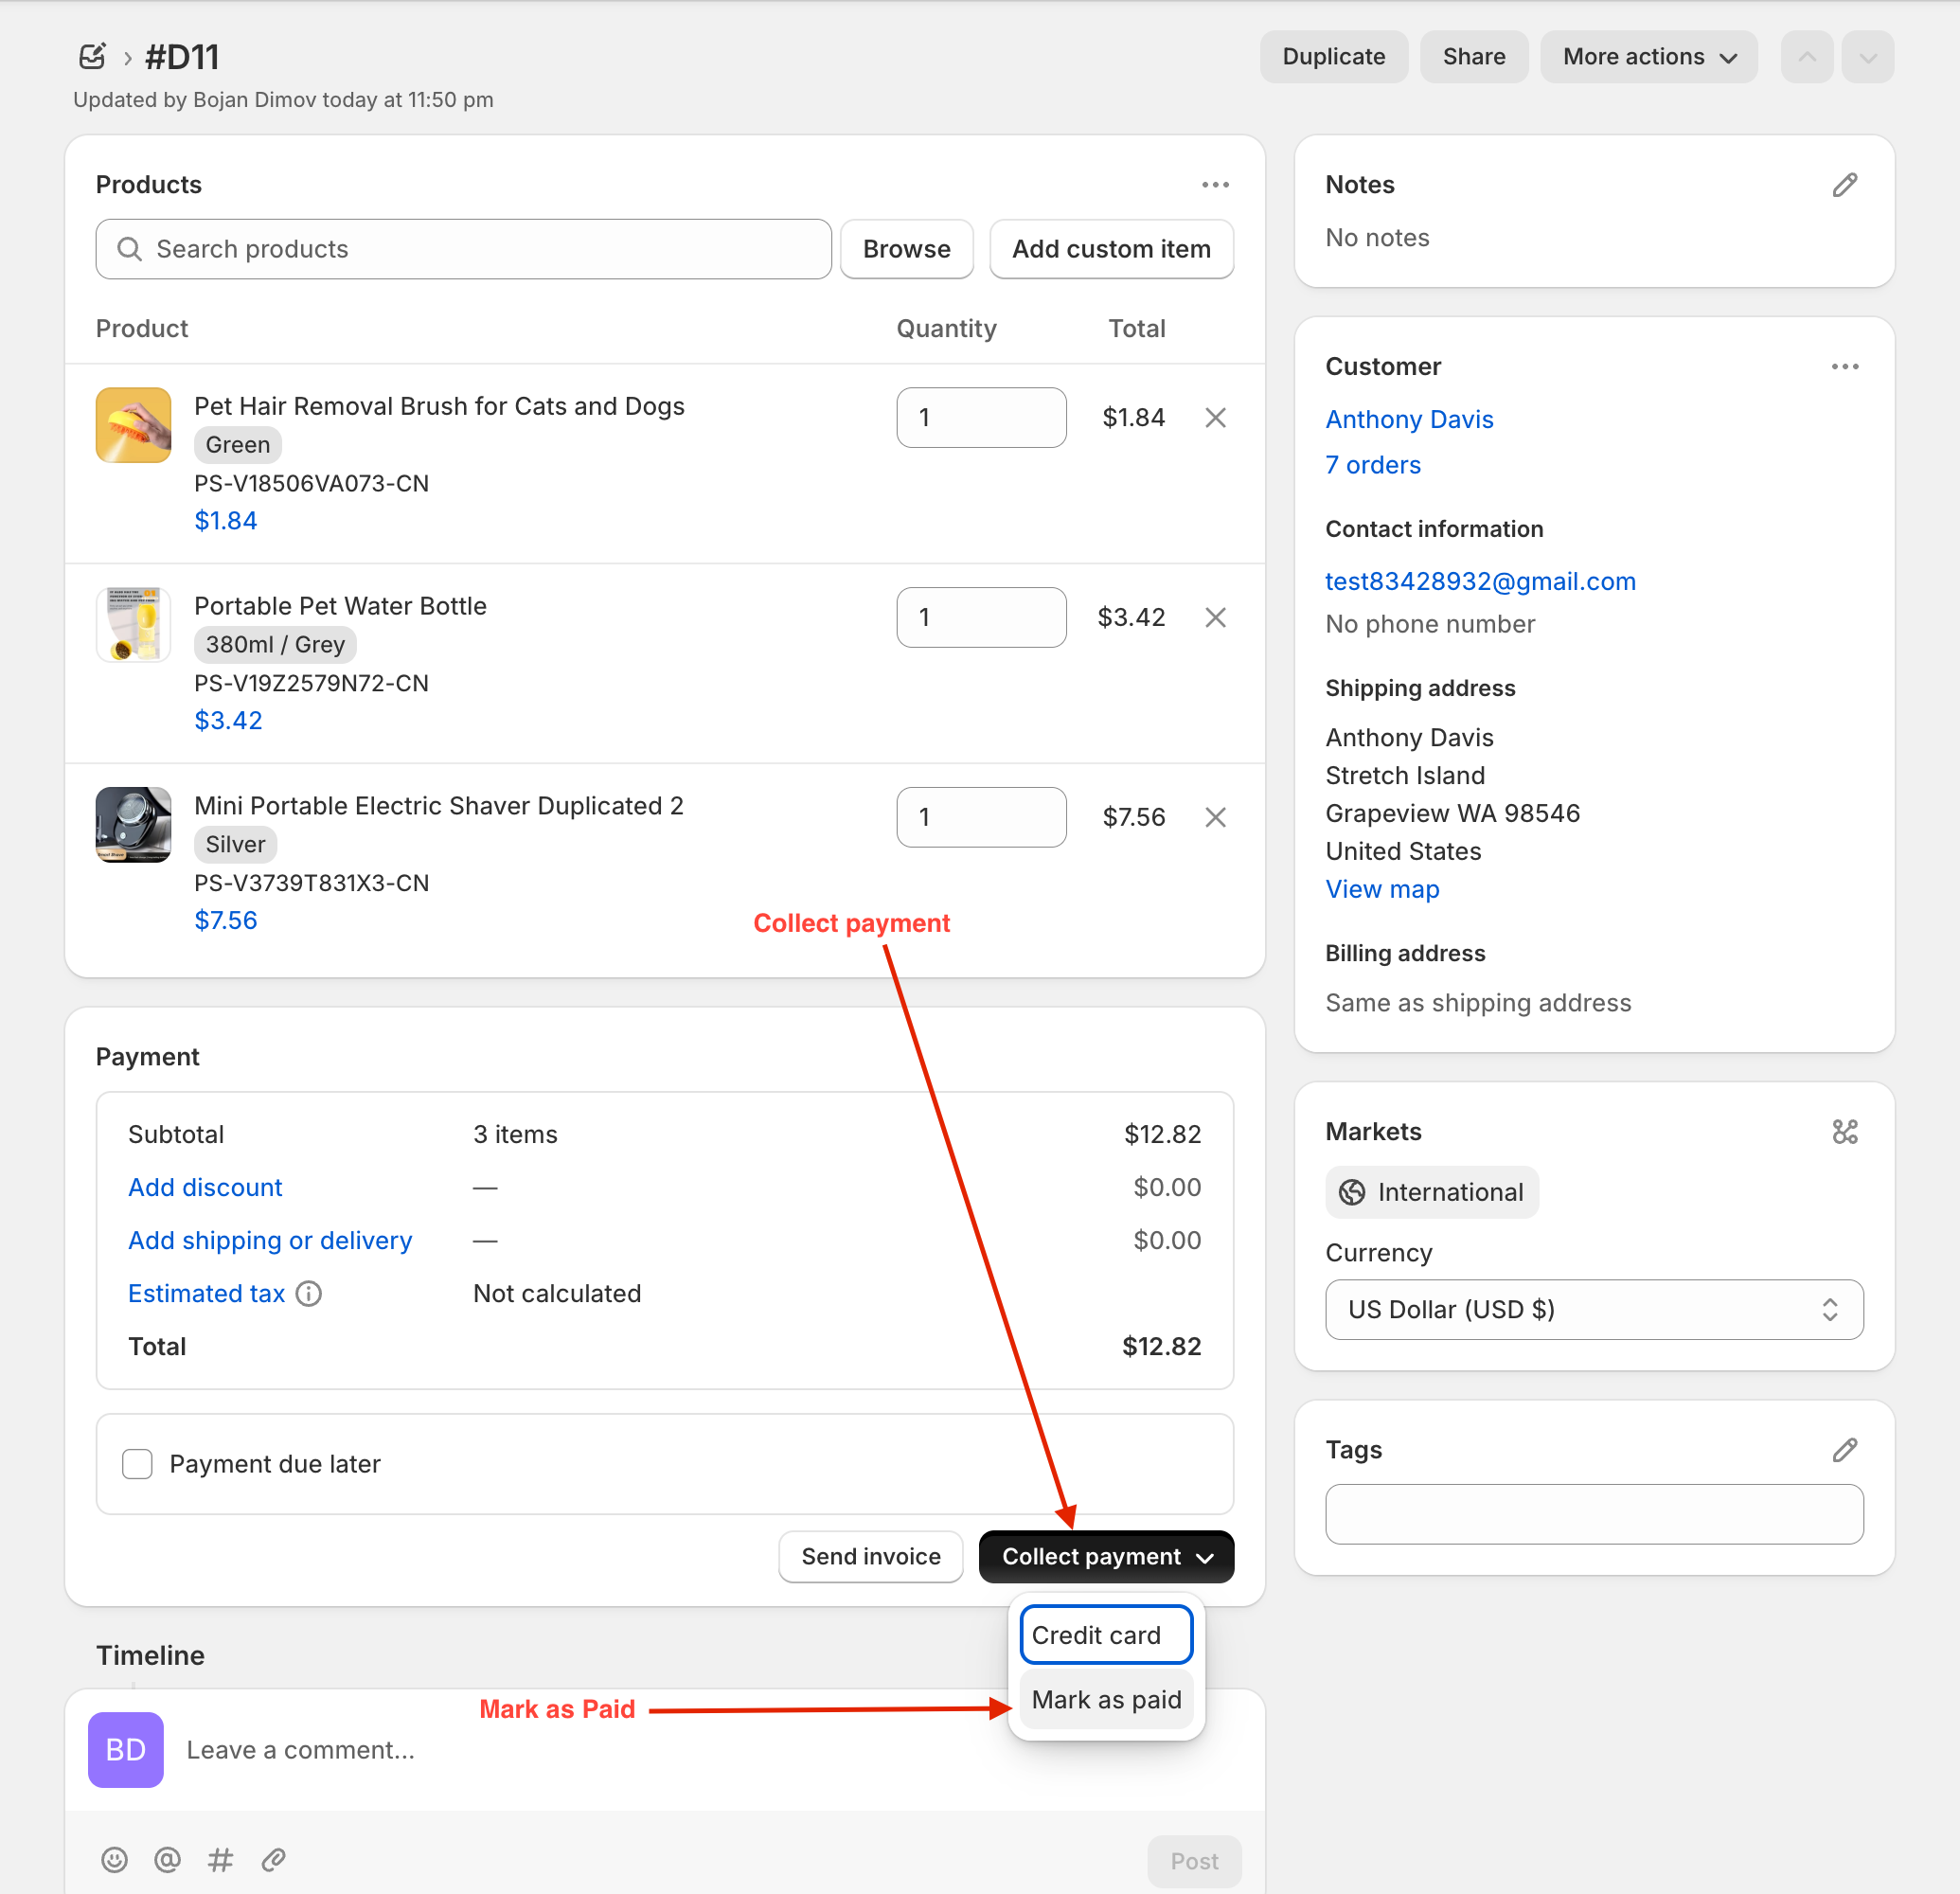Edit notes with the pencil icon
The width and height of the screenshot is (1960, 1894).
pyautogui.click(x=1844, y=185)
